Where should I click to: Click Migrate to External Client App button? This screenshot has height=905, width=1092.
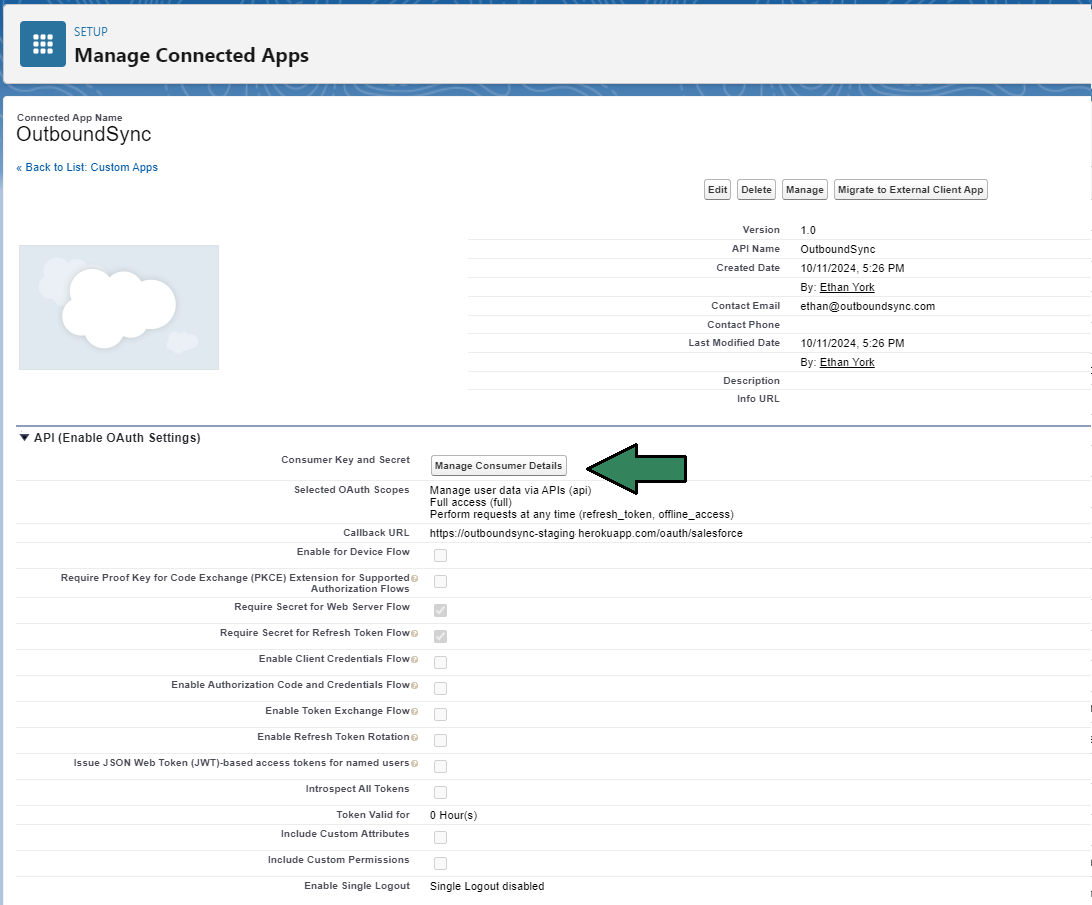point(910,189)
